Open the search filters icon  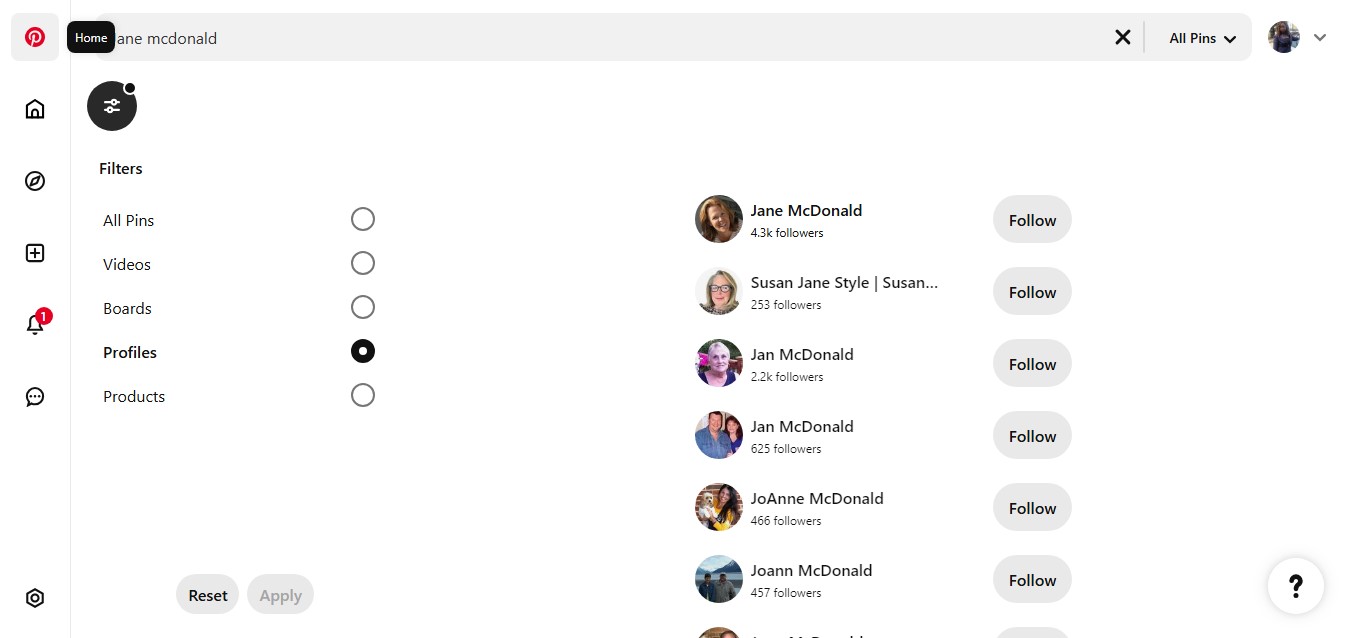(x=112, y=105)
